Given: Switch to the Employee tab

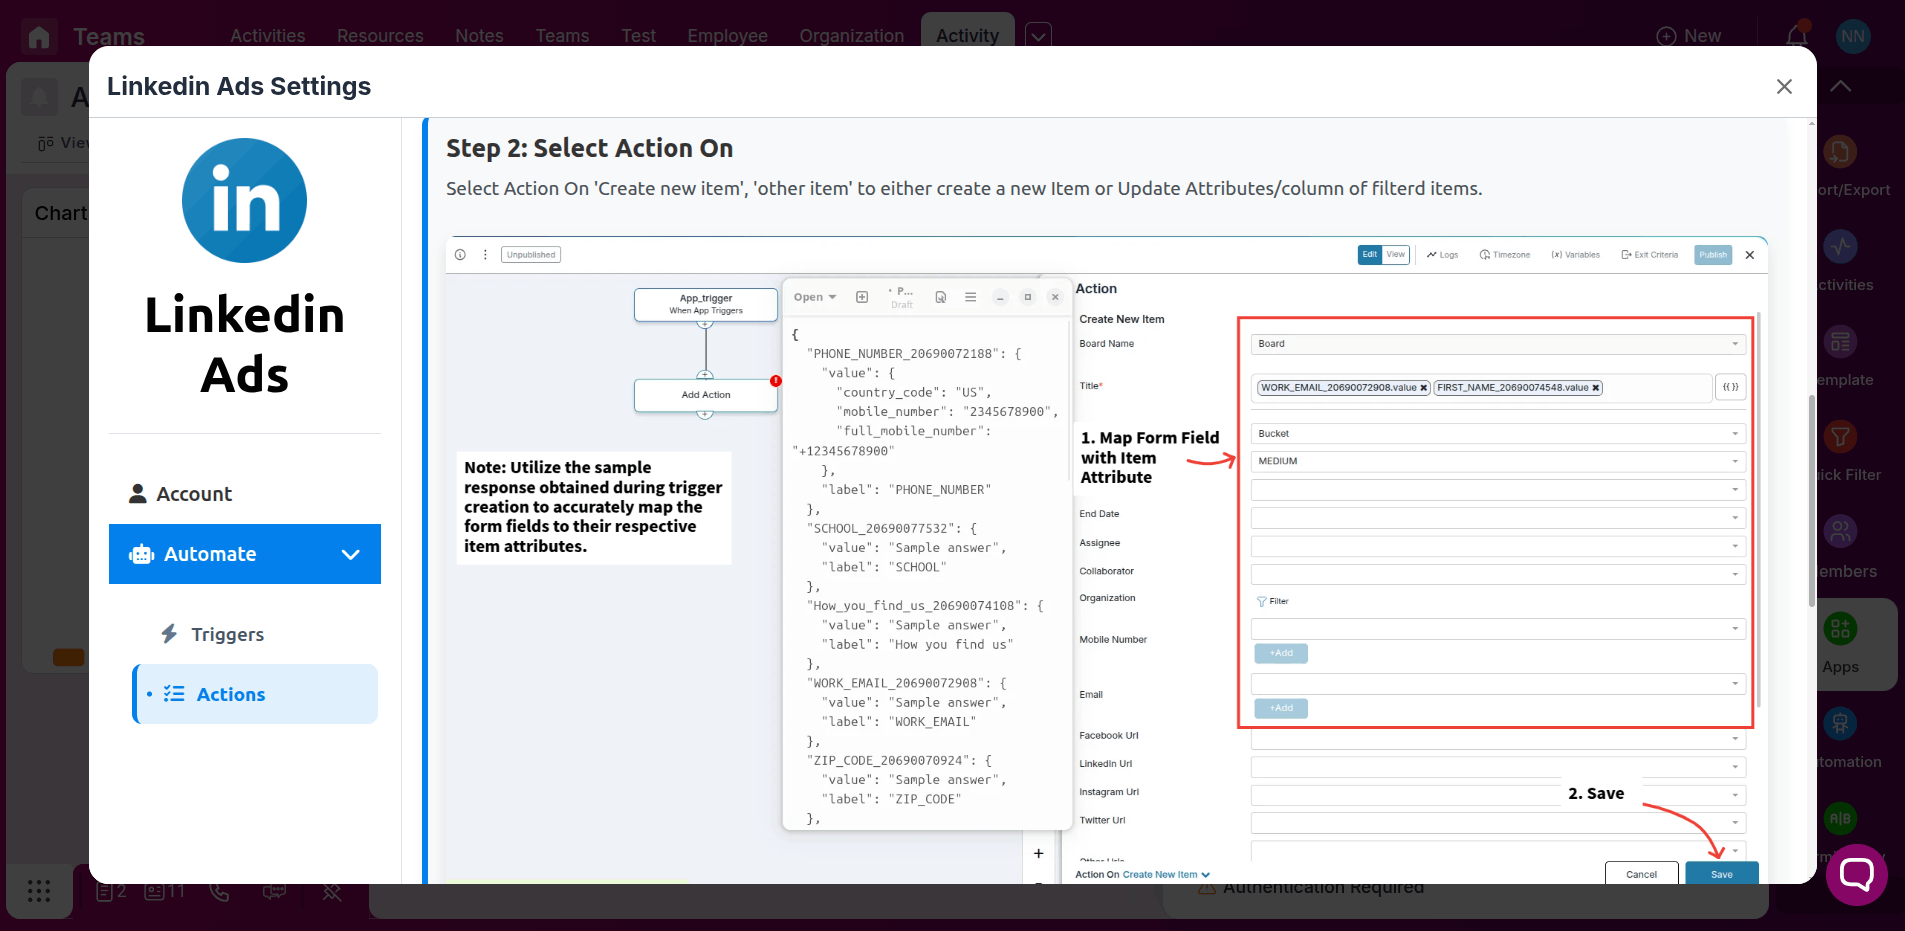Looking at the screenshot, I should [x=727, y=36].
